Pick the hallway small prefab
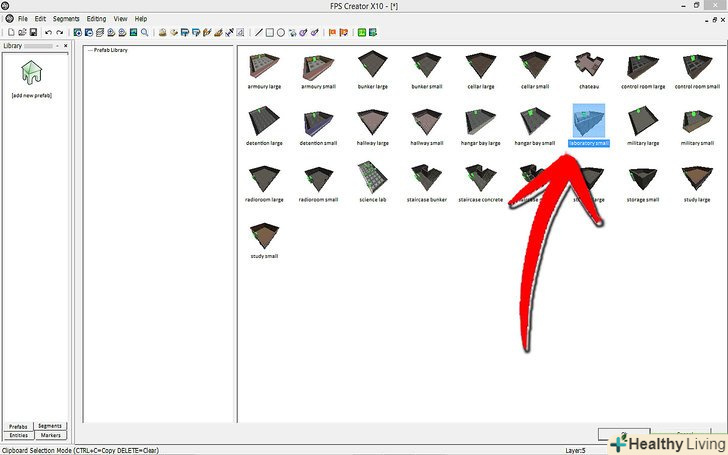The image size is (728, 455). point(427,126)
